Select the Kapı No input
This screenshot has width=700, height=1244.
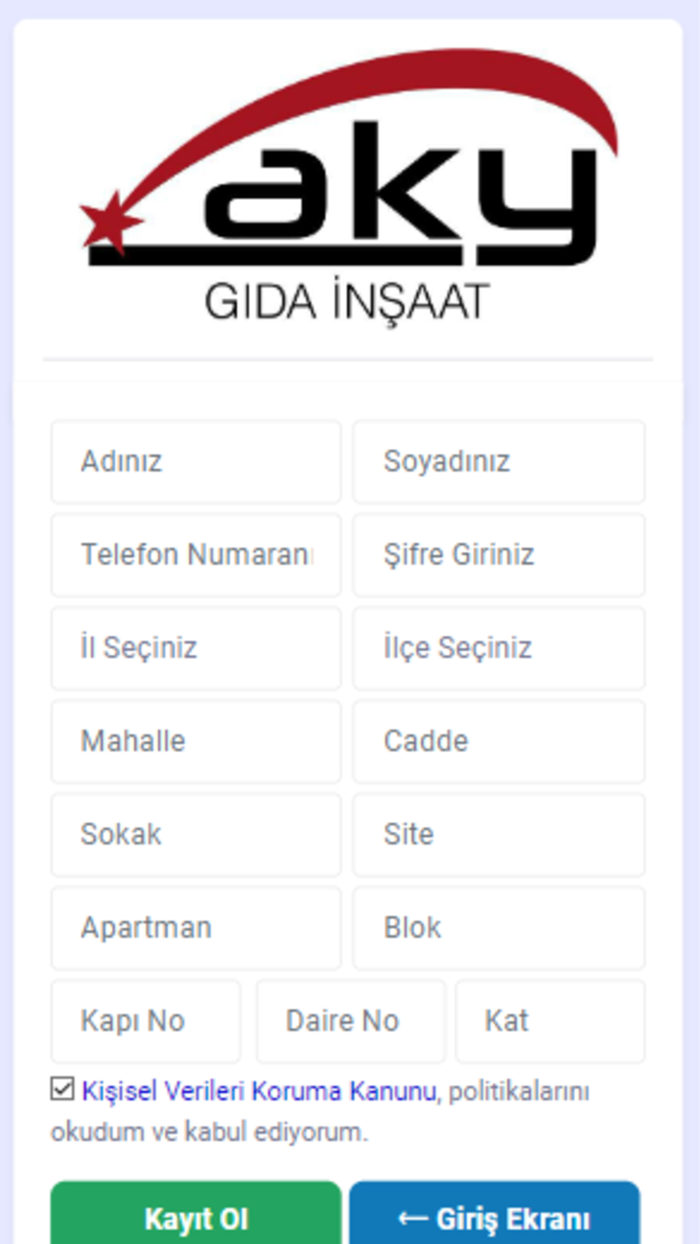pos(145,1020)
